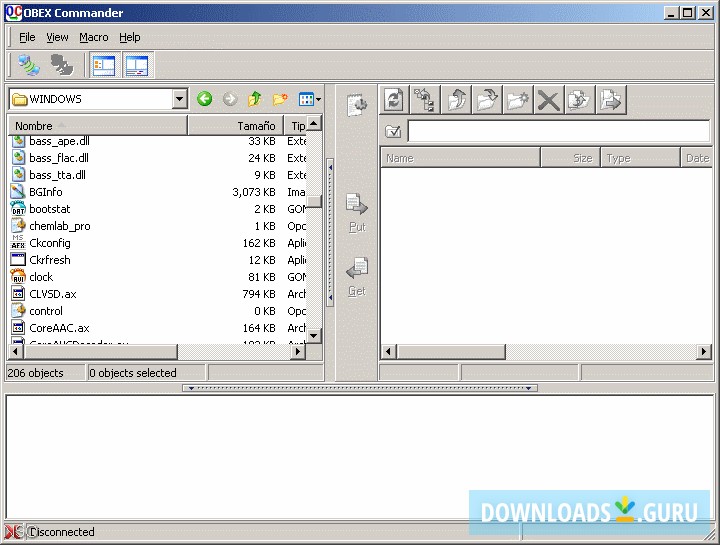Select the control file

point(45,311)
